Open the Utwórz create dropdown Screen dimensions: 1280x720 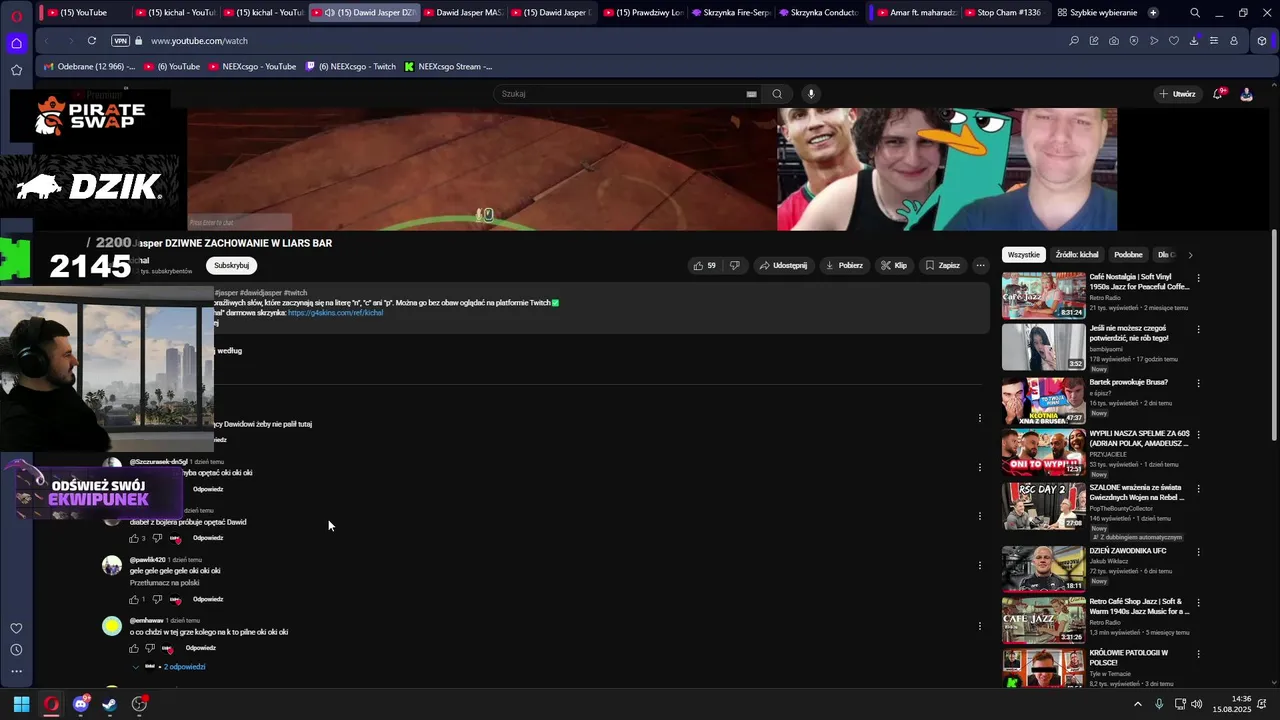click(x=1177, y=94)
